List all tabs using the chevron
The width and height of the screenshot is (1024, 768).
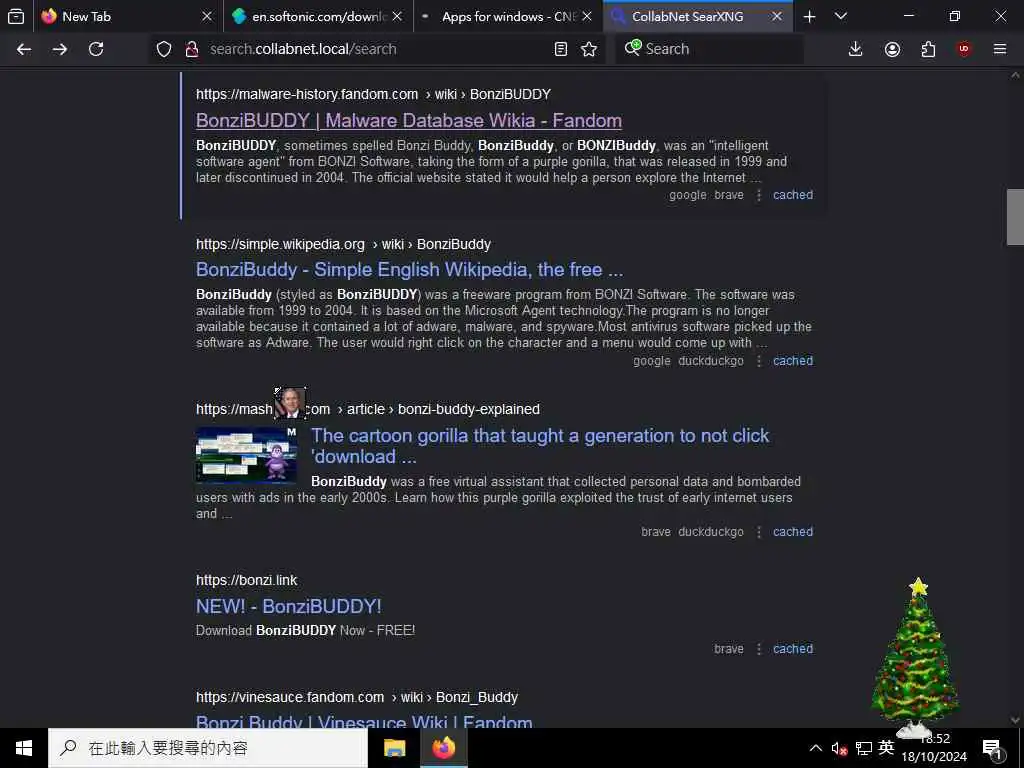click(841, 16)
